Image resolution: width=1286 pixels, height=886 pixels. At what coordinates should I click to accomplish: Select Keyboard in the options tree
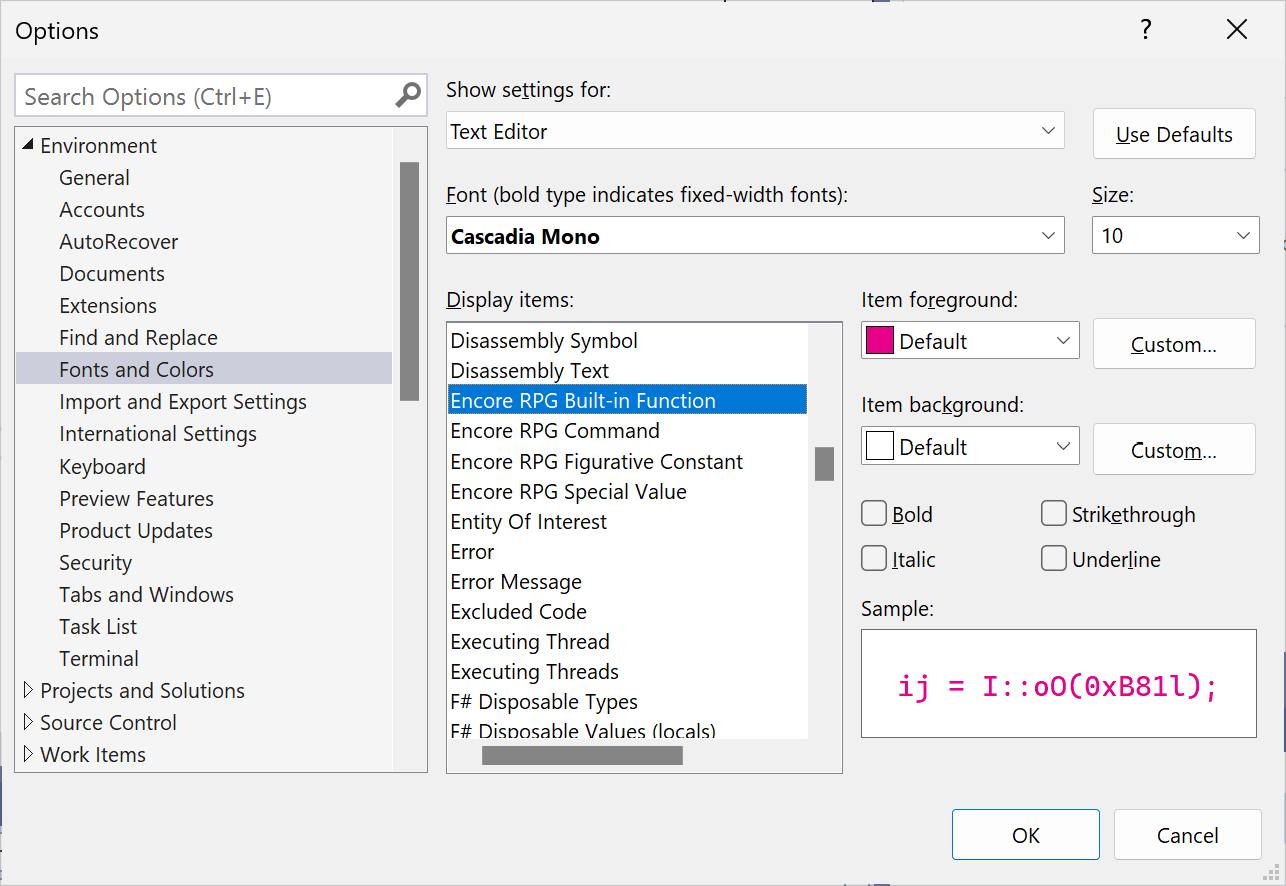102,467
